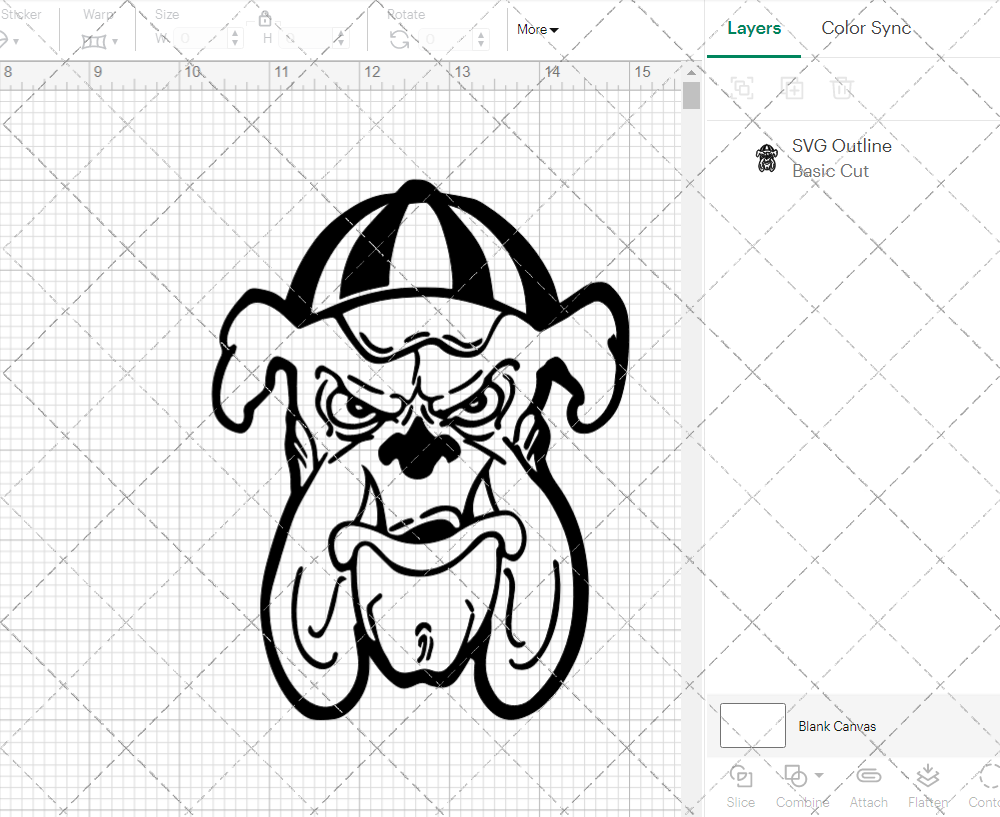The width and height of the screenshot is (1000, 817).
Task: Click the Delete layer trash icon
Action: click(842, 88)
